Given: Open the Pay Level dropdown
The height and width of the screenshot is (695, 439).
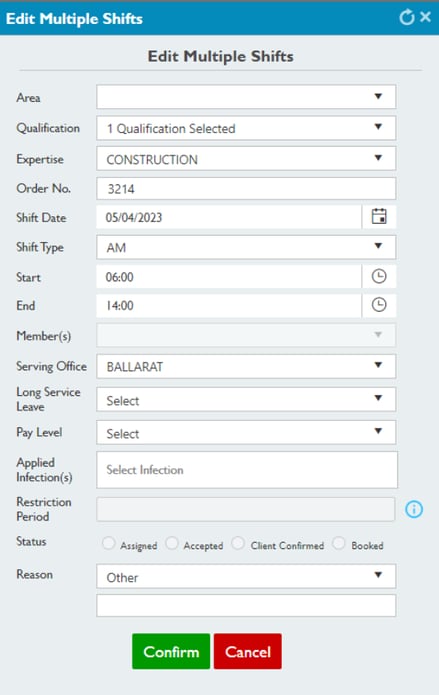Looking at the screenshot, I should click(x=246, y=433).
